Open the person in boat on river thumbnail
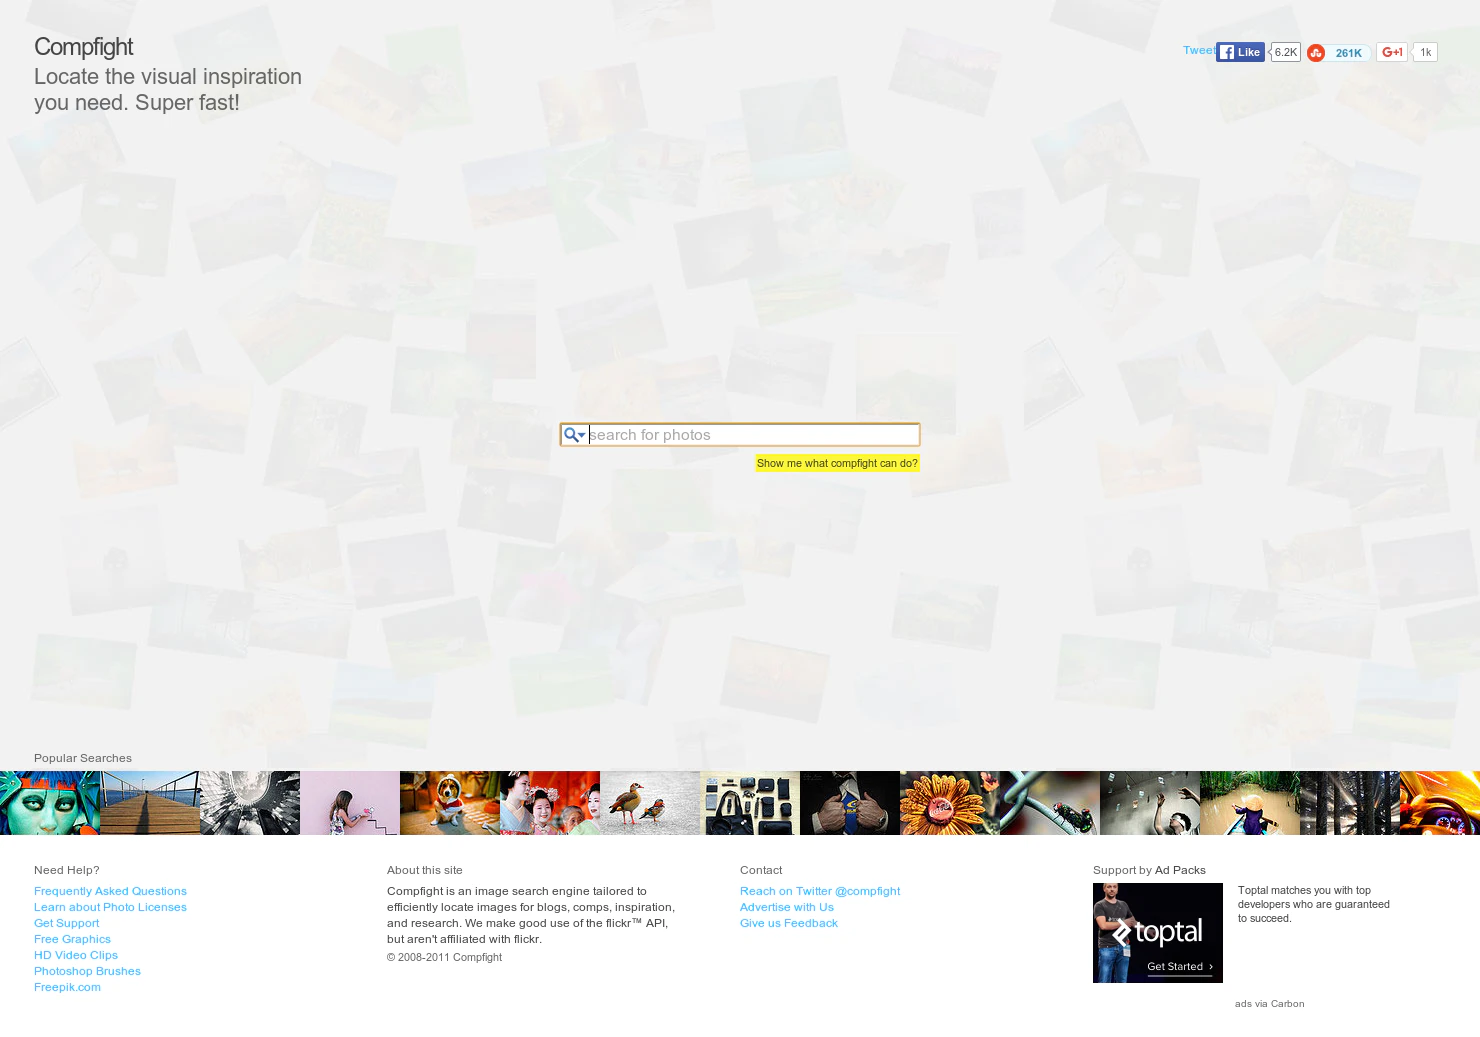Viewport: 1480px width, 1037px height. pos(1250,803)
